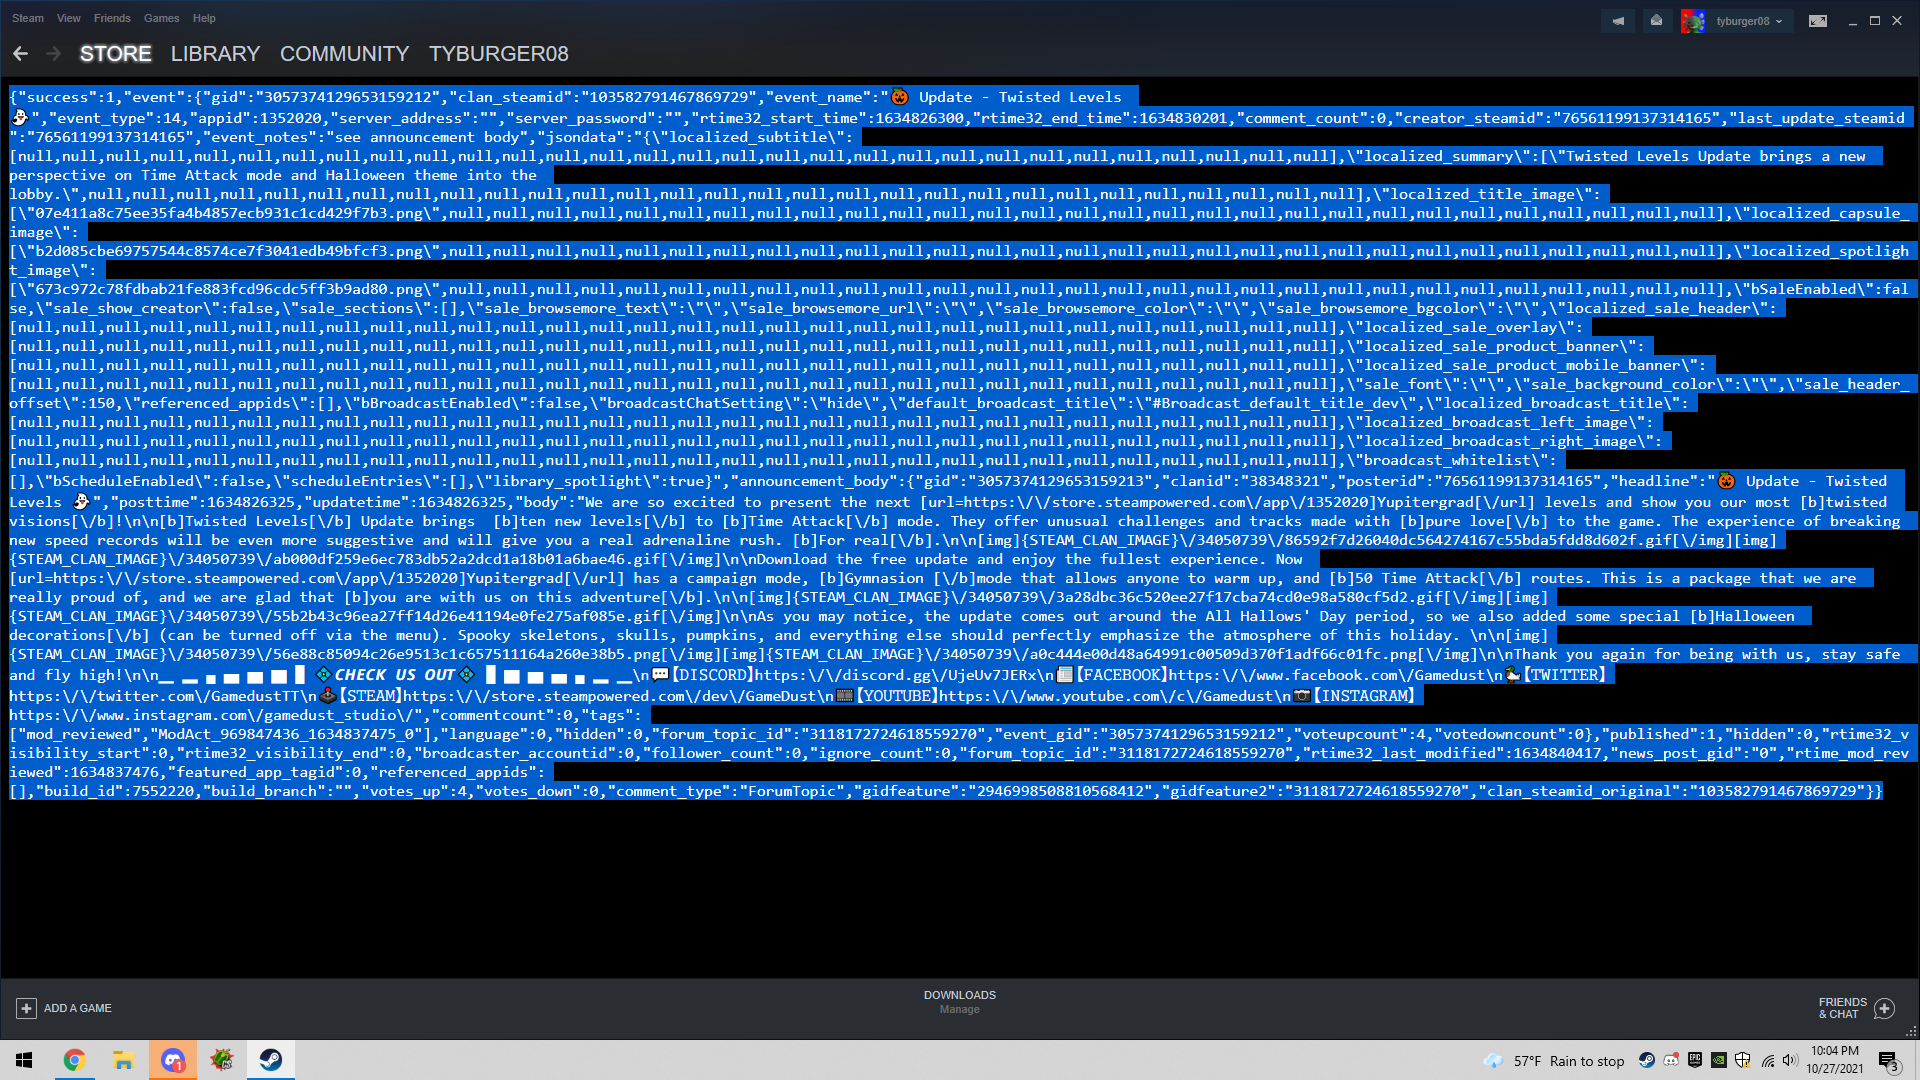Screen dimensions: 1920x1080
Task: Open the announcements megaphone icon
Action: pos(1618,21)
